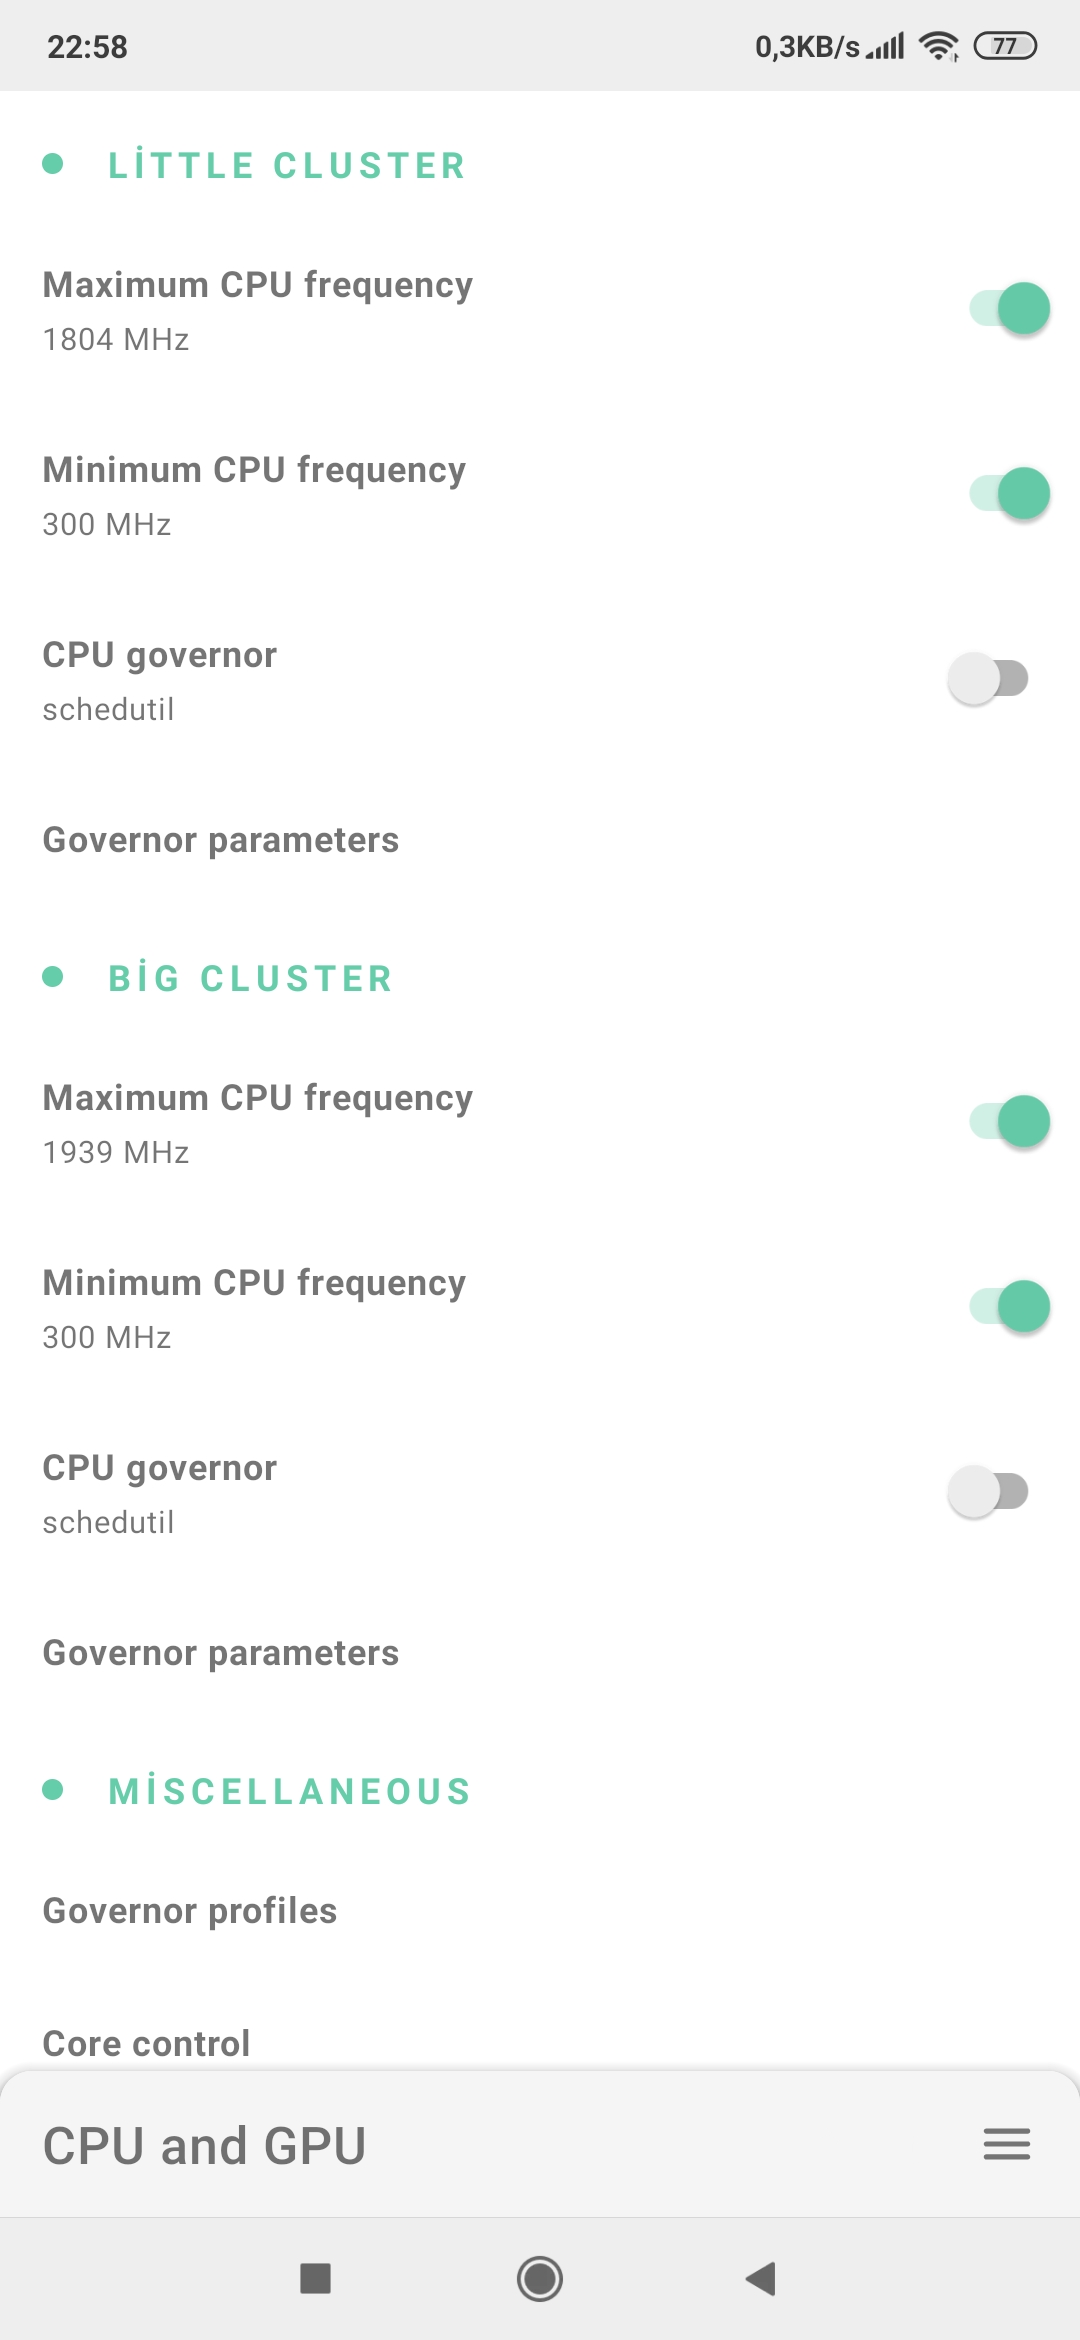Image resolution: width=1080 pixels, height=2340 pixels.
Task: Tap the cellular signal strength icon
Action: point(886,46)
